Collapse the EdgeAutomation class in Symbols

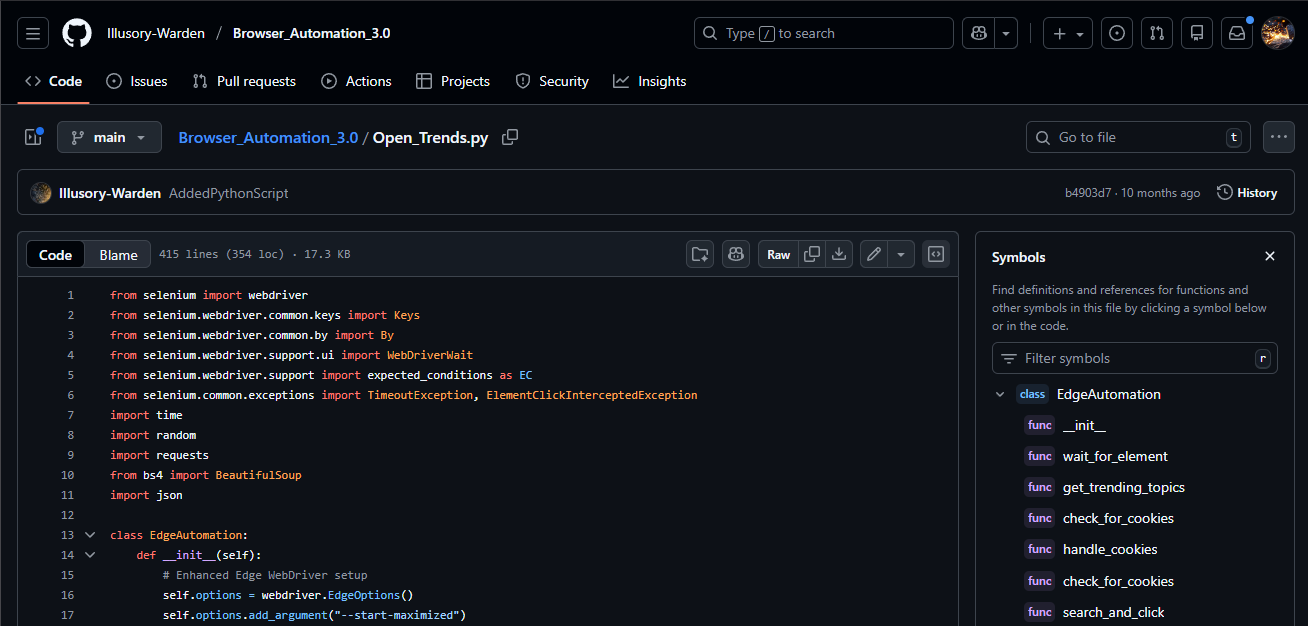point(999,394)
